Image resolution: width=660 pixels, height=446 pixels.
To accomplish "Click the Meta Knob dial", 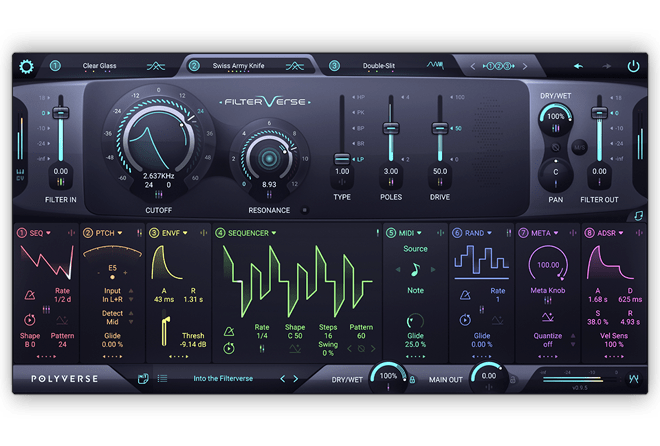I will point(547,268).
